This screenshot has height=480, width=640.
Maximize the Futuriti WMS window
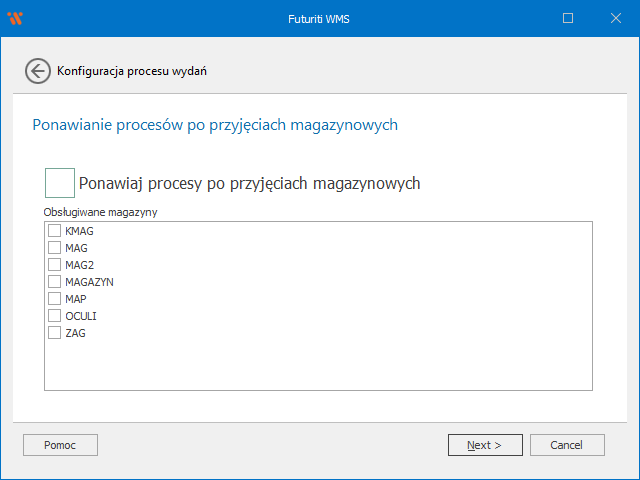point(568,18)
